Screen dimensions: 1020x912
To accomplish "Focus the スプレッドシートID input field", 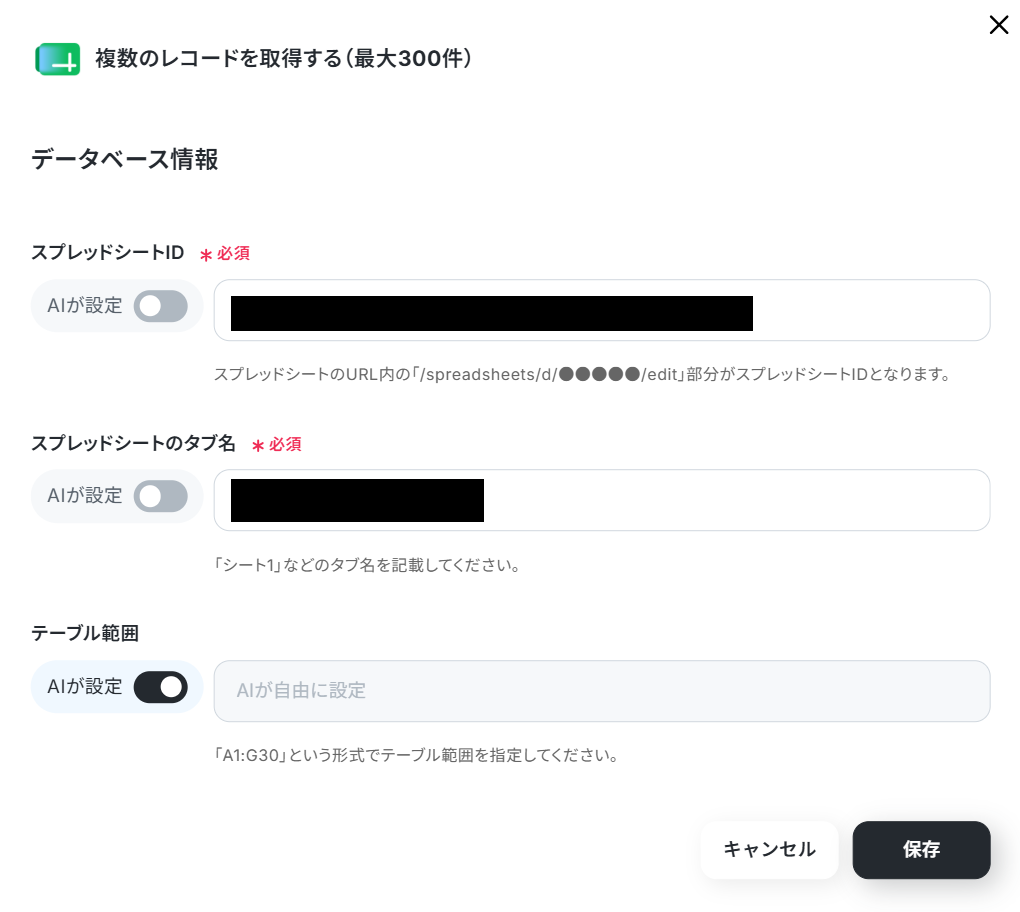I will pos(602,310).
